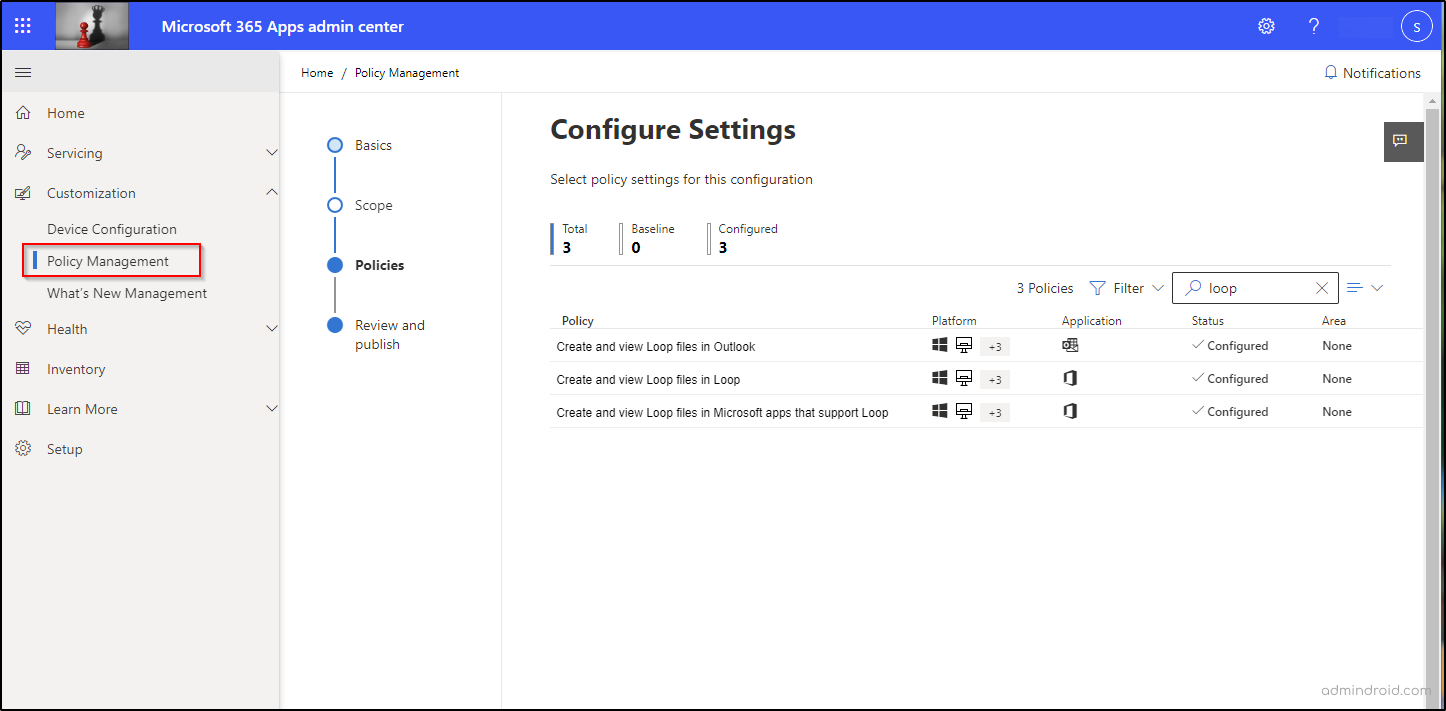Image resolution: width=1446 pixels, height=711 pixels.
Task: Select the Basics step circle in the wizard
Action: coord(335,144)
